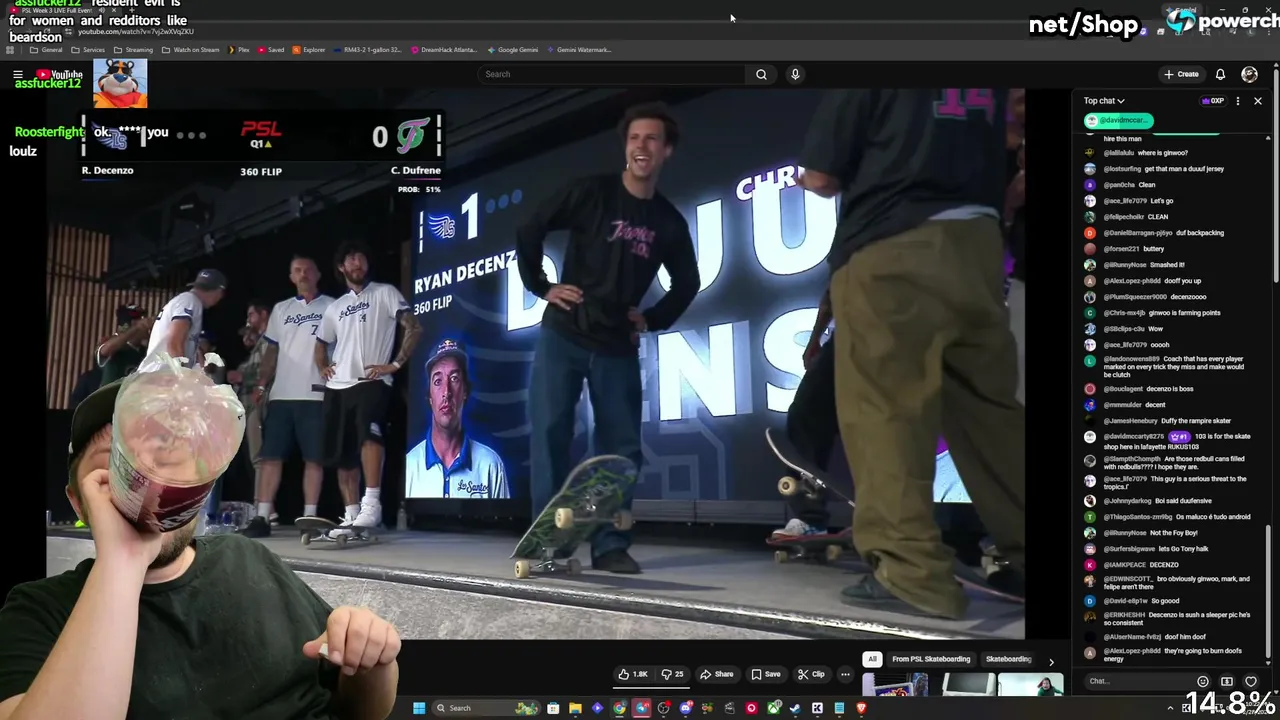Like the video (1.8K)

(633, 674)
